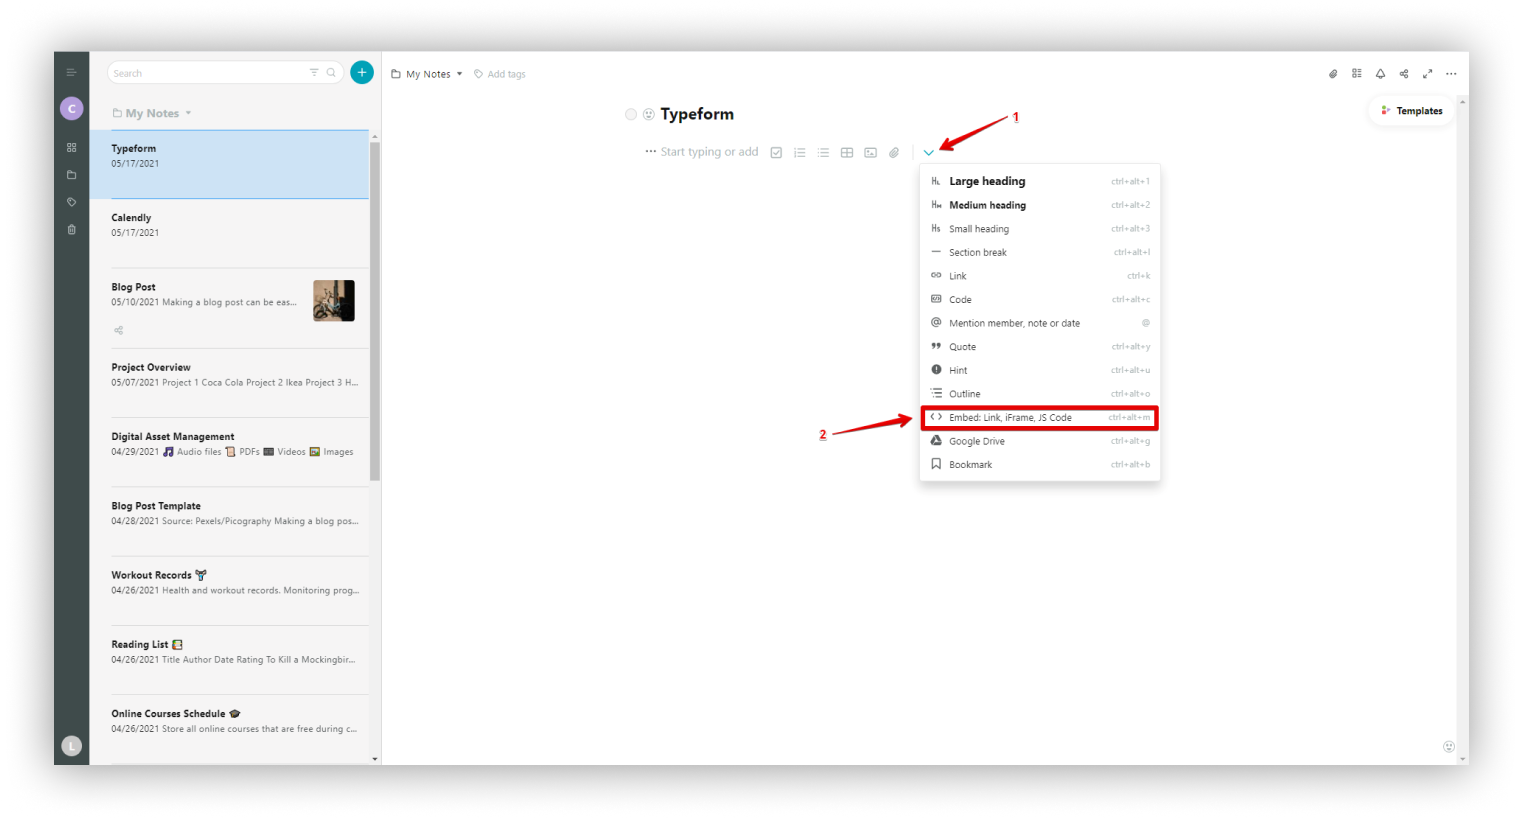The image size is (1521, 819).
Task: Expand the note to full screen
Action: (x=1428, y=74)
